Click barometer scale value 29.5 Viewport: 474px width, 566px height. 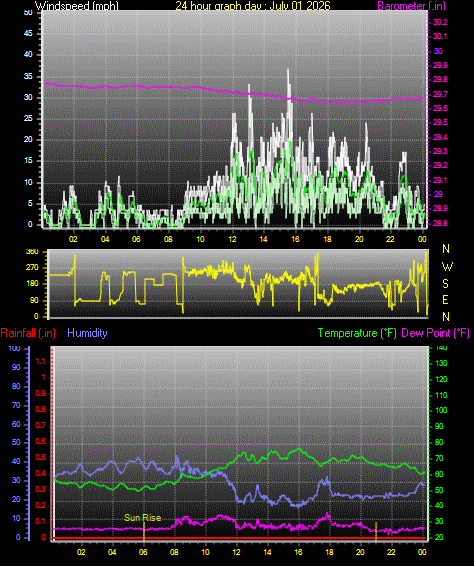(x=440, y=122)
